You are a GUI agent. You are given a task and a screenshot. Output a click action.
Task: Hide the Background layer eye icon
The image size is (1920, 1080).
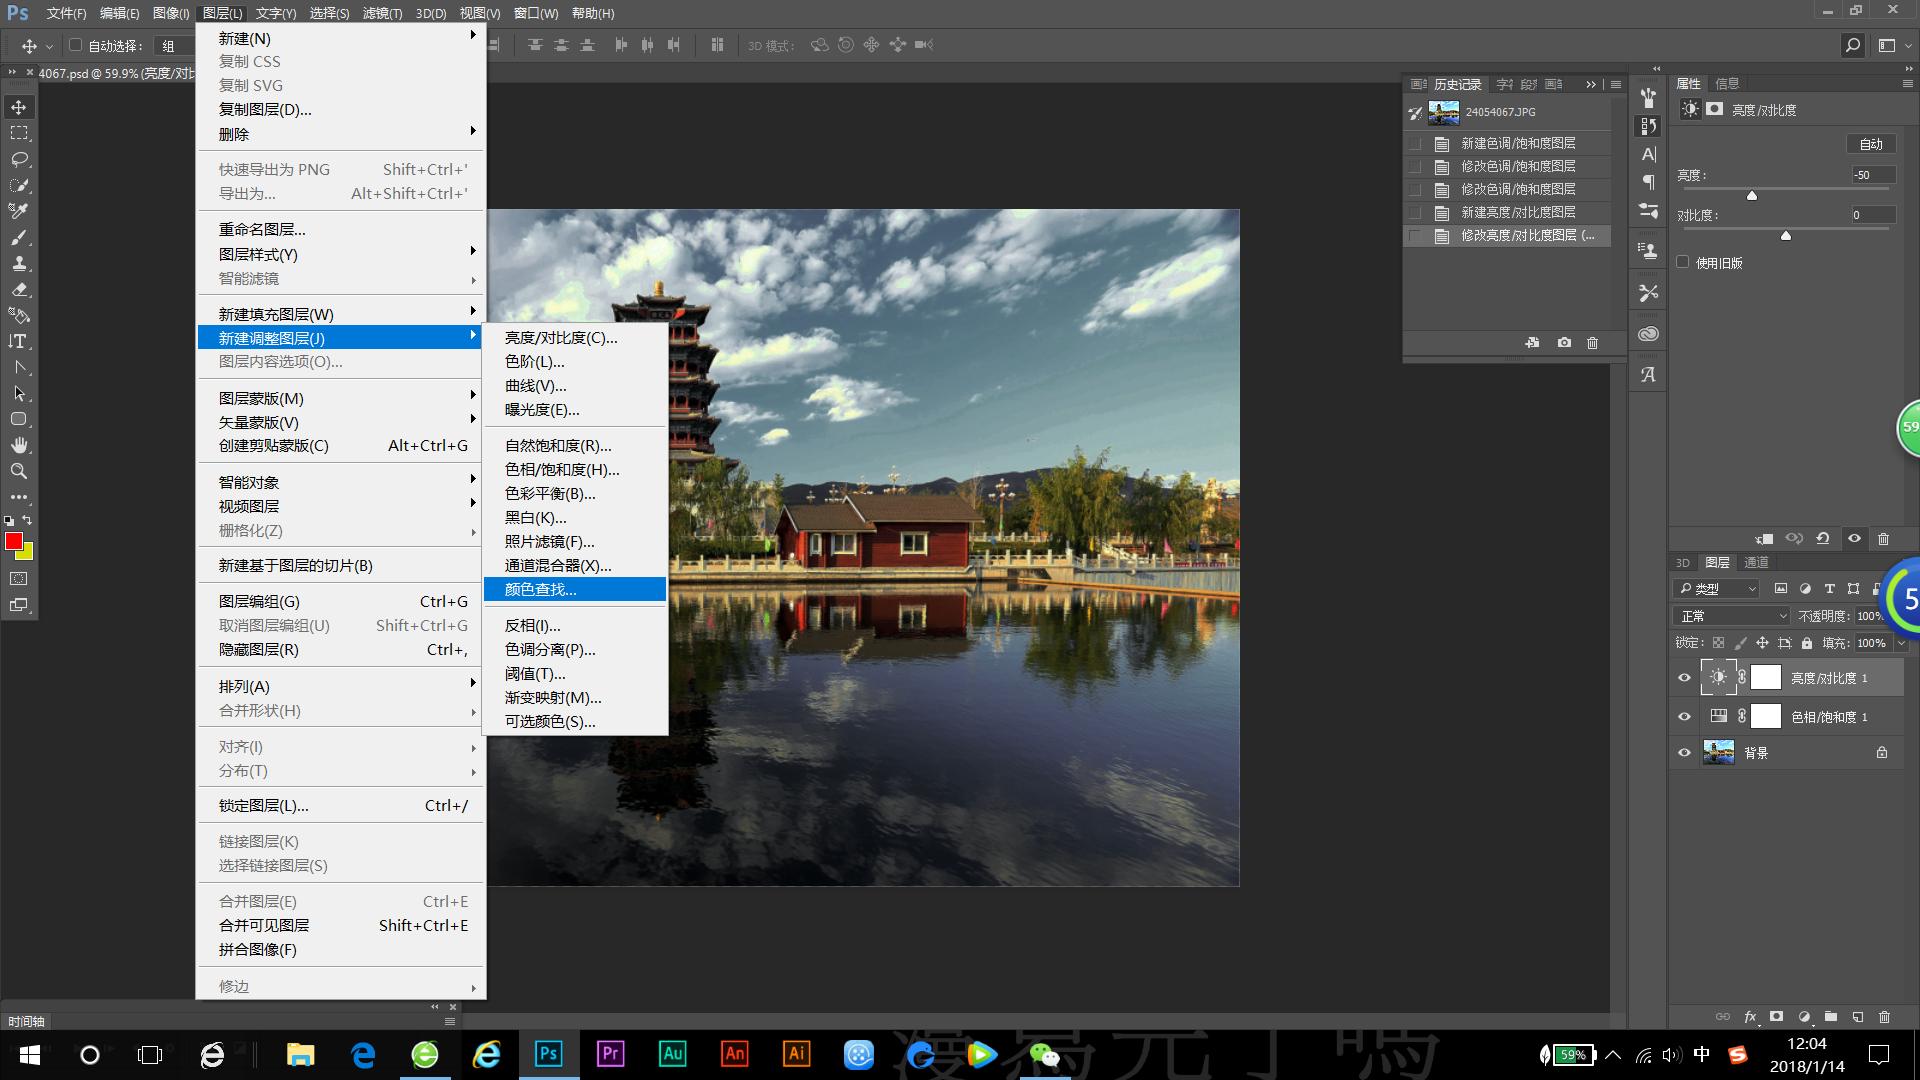pos(1684,753)
